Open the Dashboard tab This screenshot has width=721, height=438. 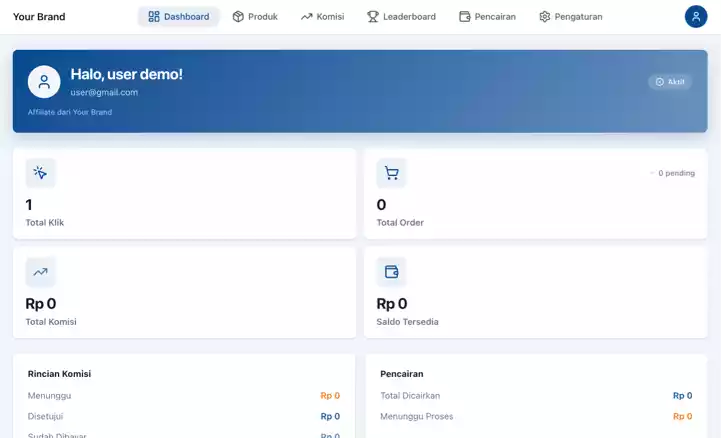[178, 16]
